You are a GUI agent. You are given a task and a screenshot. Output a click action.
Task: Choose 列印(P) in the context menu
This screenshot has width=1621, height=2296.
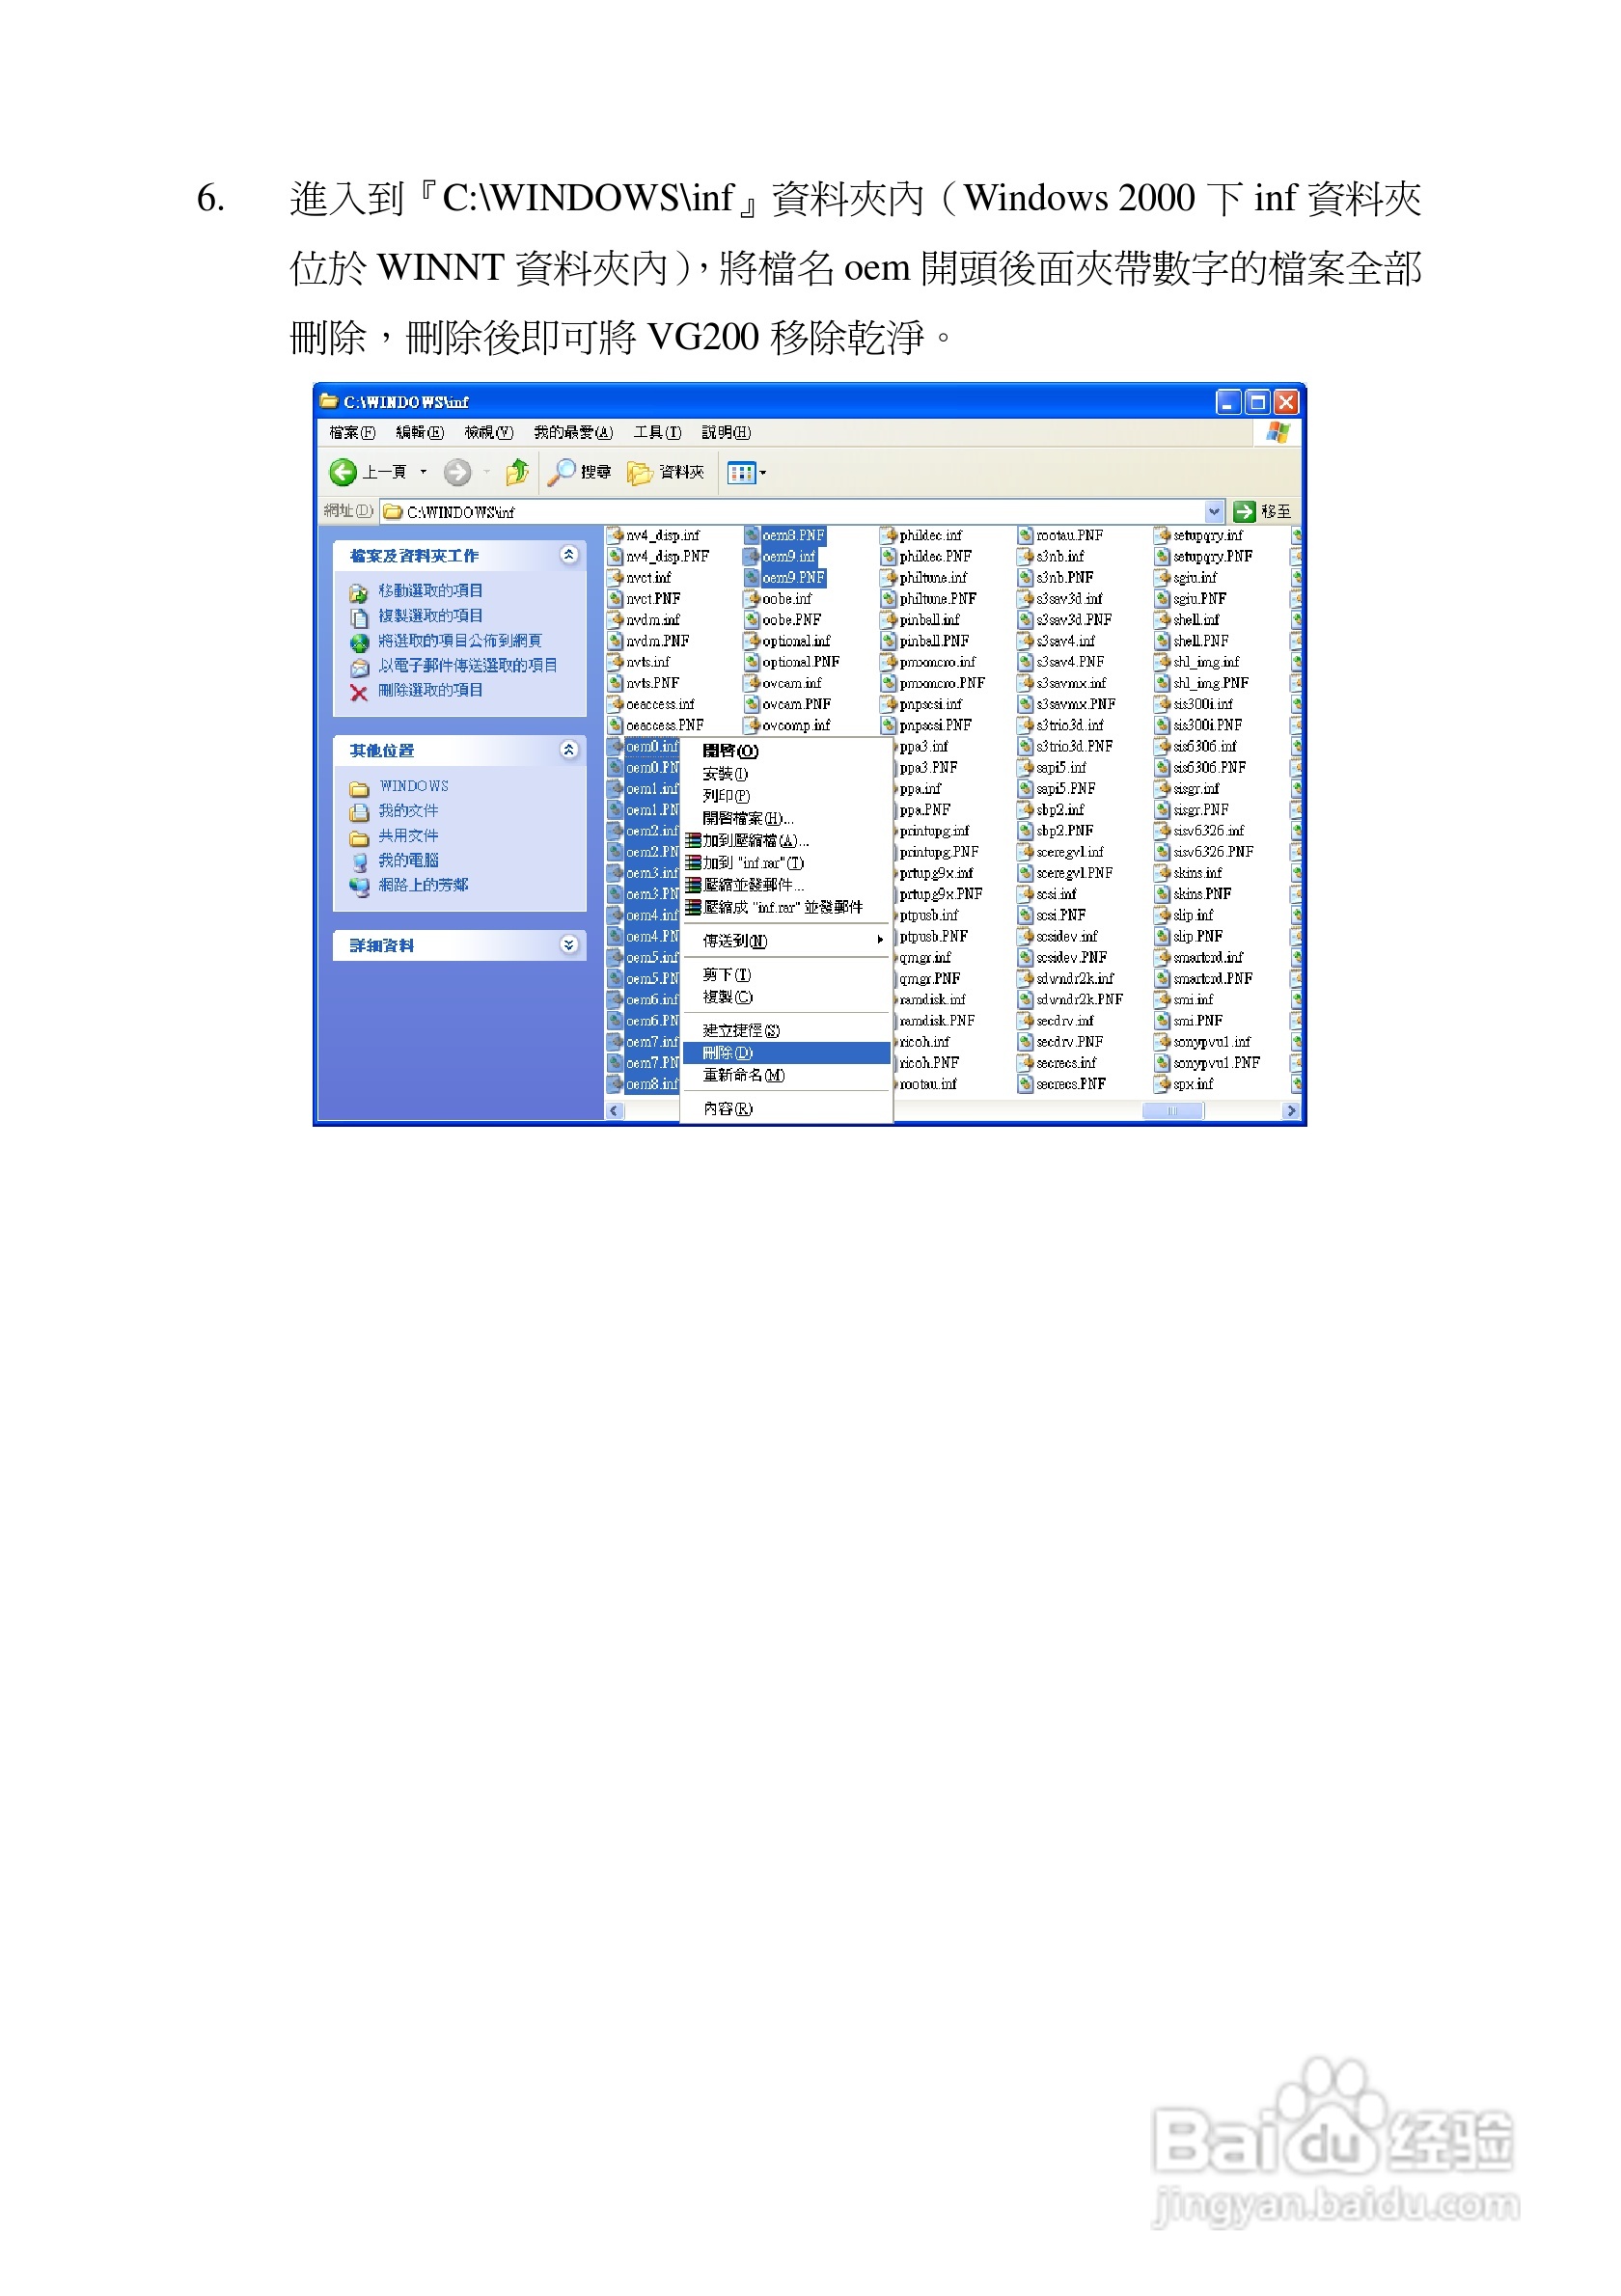pyautogui.click(x=786, y=796)
